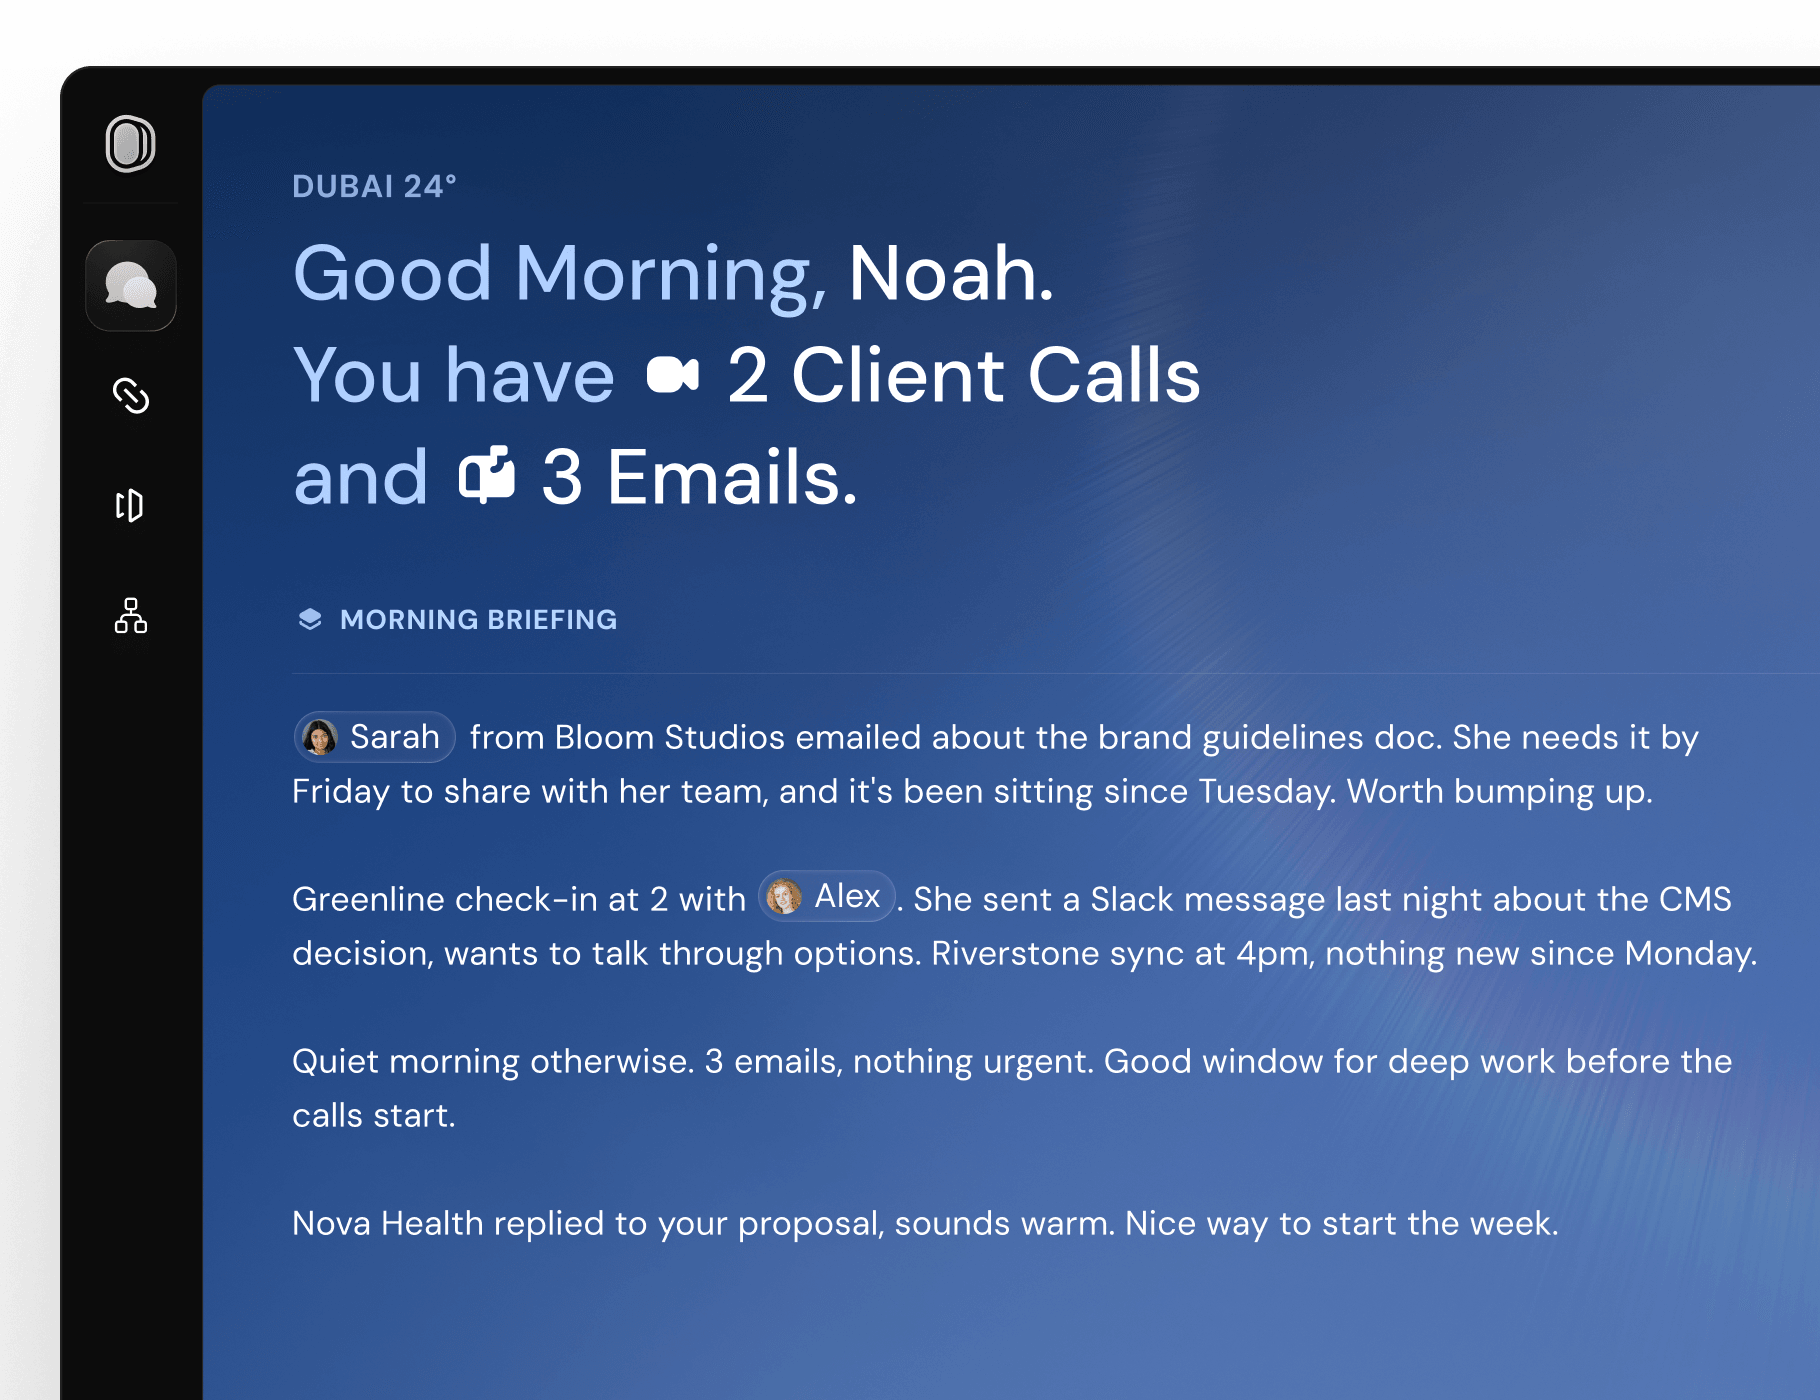Screen dimensions: 1820x1400
Task: Open the hierarchy diagram sidebar icon
Action: (130, 616)
